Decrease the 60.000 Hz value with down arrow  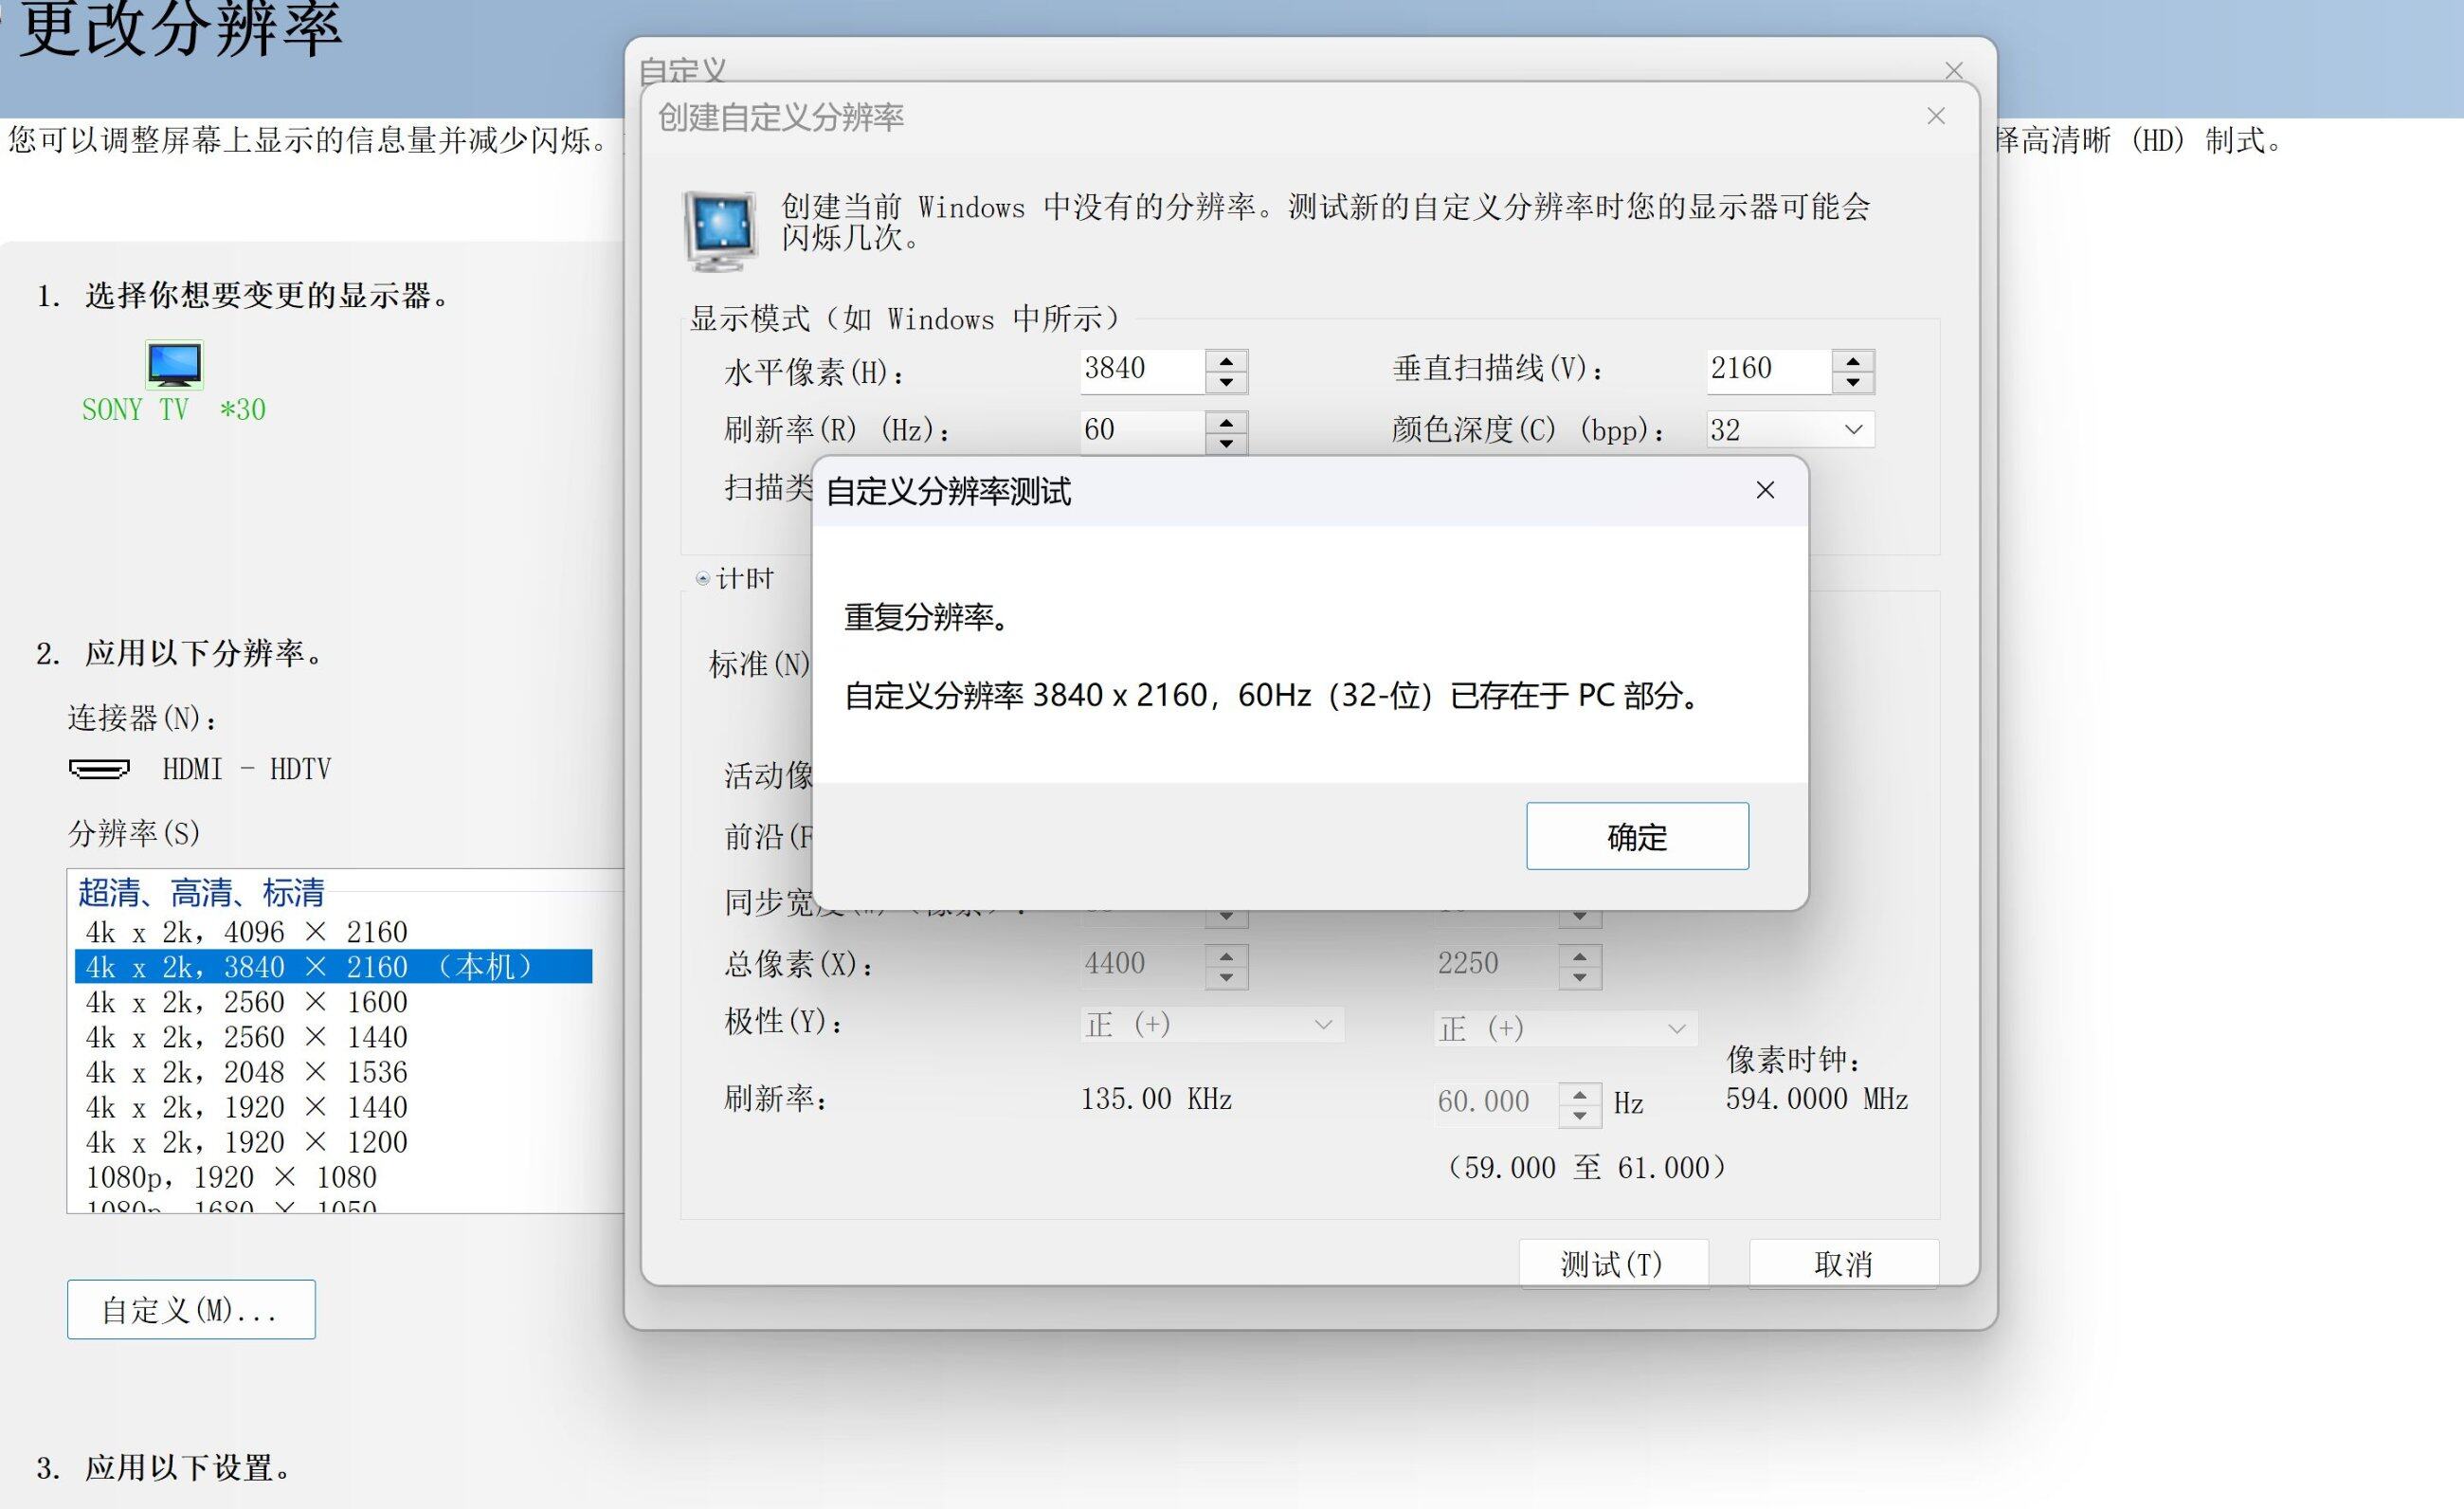pyautogui.click(x=1580, y=1115)
